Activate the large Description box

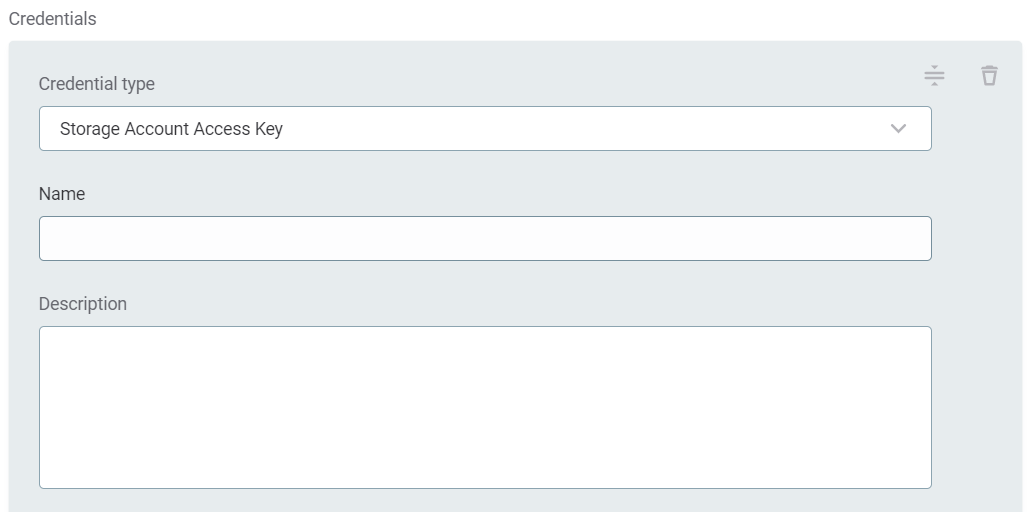pyautogui.click(x=485, y=407)
